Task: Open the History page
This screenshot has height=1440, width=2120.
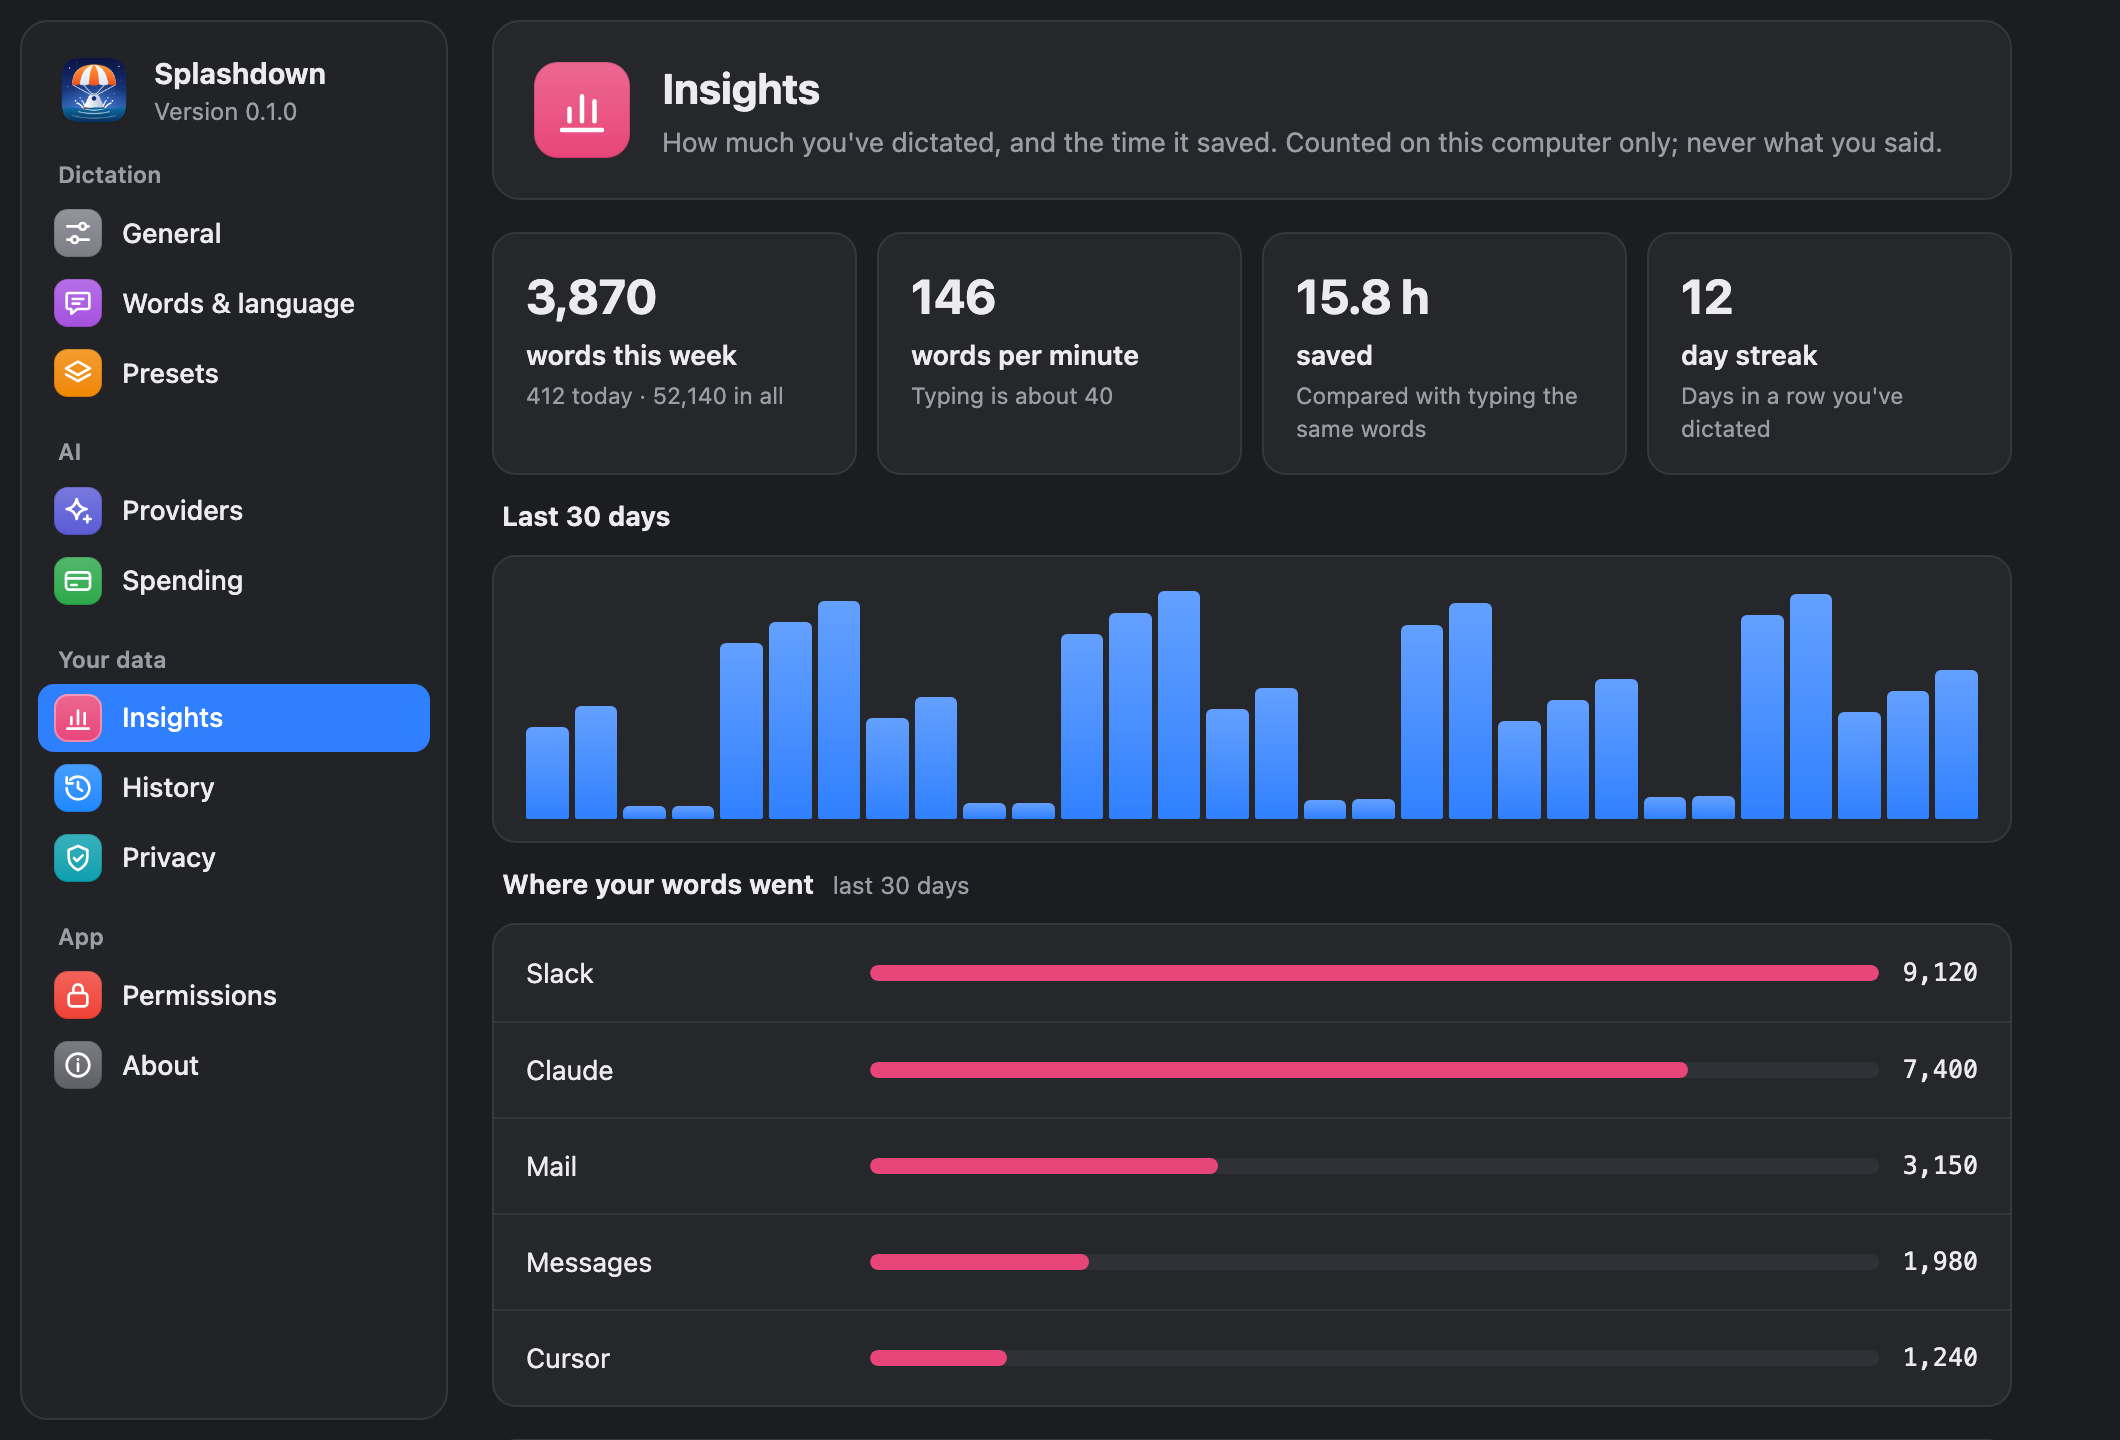Action: tap(234, 788)
